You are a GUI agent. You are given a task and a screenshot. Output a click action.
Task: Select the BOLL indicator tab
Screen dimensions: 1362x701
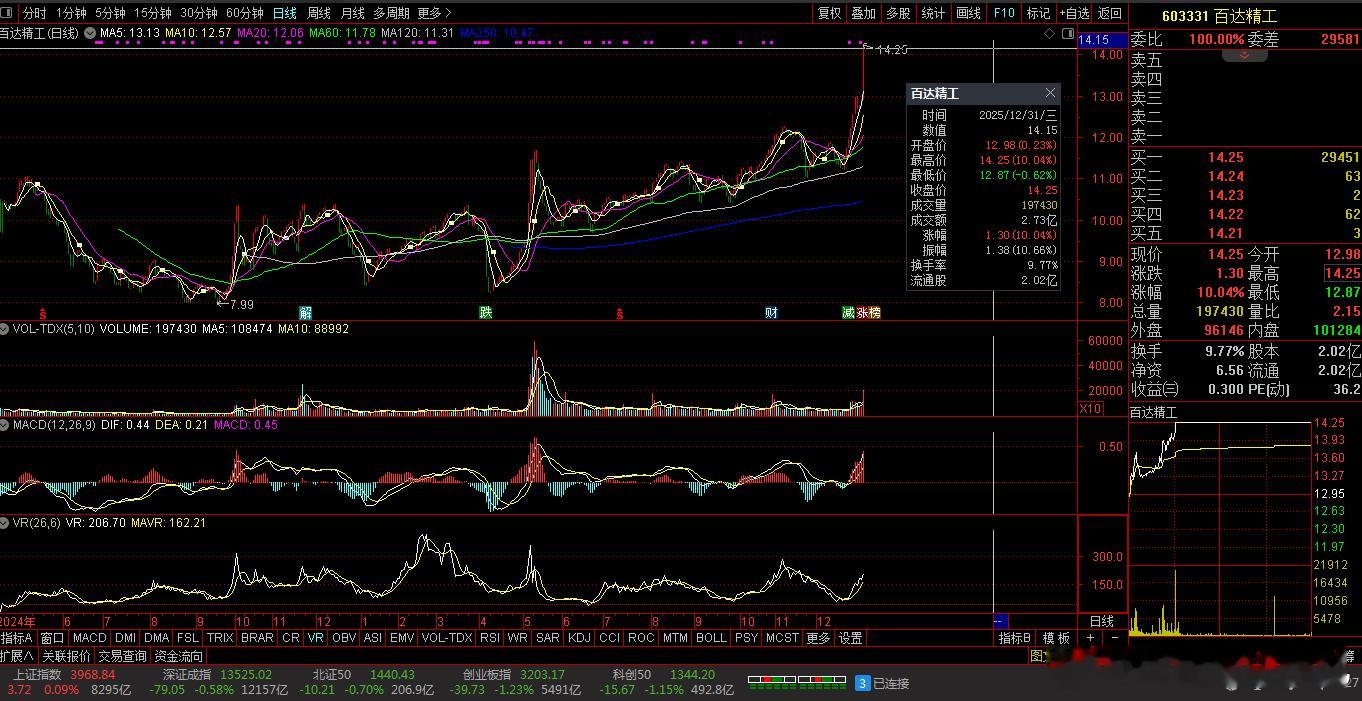711,638
